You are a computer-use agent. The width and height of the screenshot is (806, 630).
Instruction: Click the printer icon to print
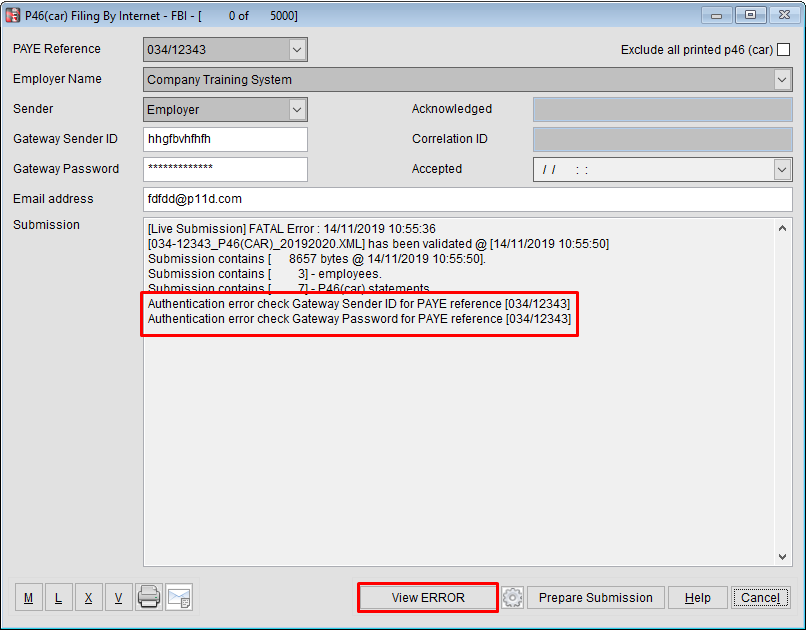click(x=148, y=597)
